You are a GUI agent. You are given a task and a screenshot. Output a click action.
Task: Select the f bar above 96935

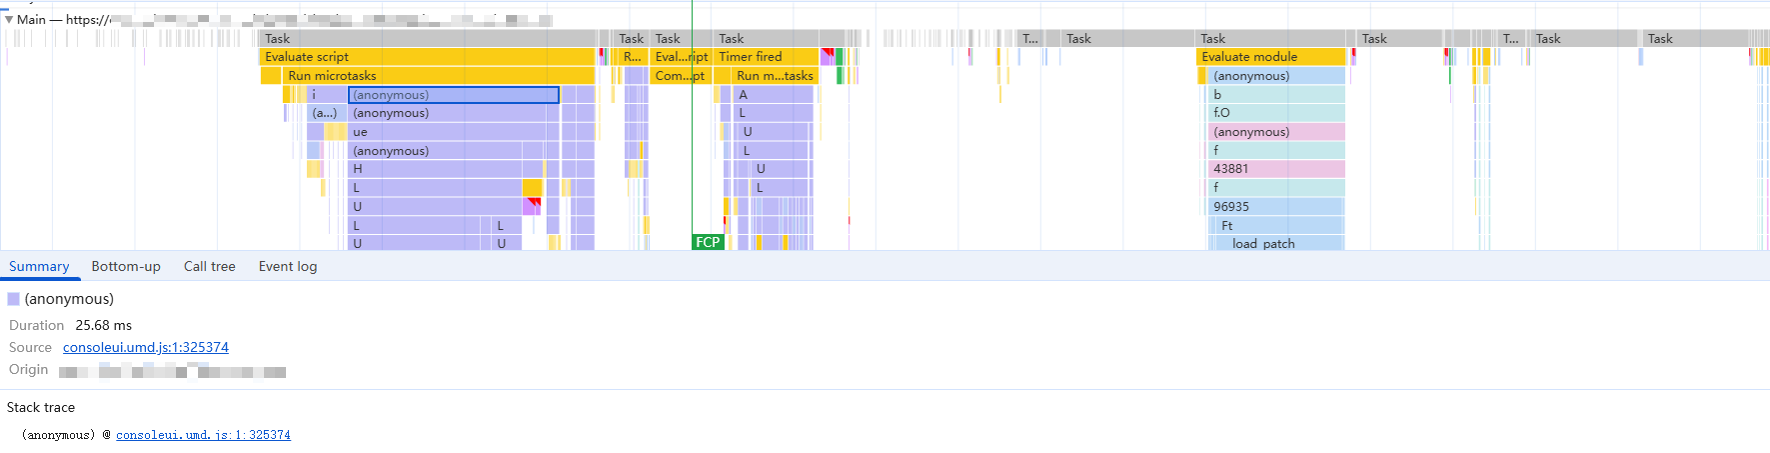1277,188
